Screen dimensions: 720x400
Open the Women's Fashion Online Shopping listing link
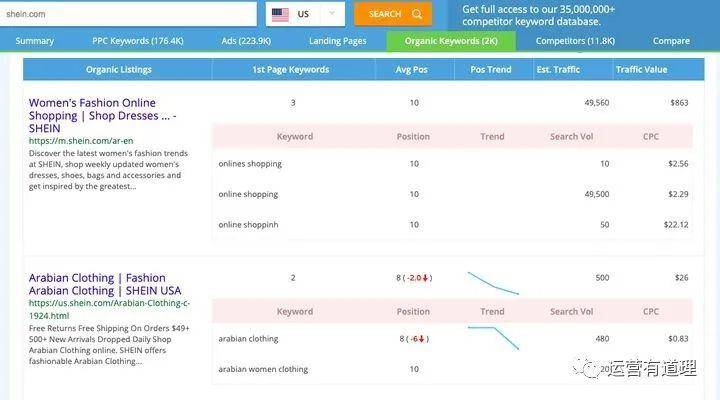pyautogui.click(x=102, y=115)
